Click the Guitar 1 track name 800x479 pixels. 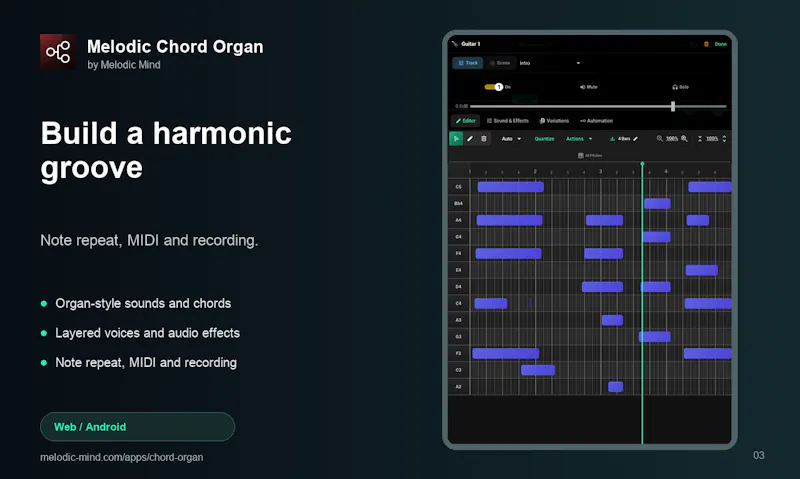[x=470, y=44]
